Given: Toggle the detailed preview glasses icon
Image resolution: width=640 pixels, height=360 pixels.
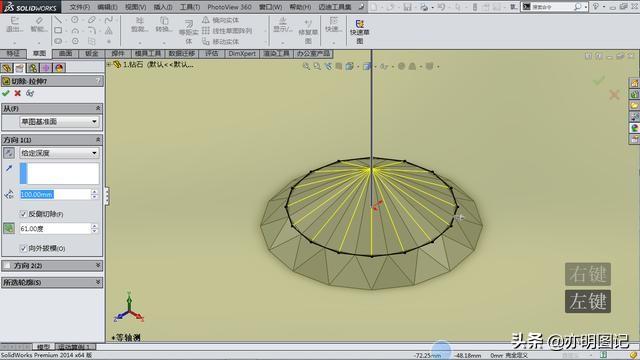Looking at the screenshot, I should click(x=30, y=93).
